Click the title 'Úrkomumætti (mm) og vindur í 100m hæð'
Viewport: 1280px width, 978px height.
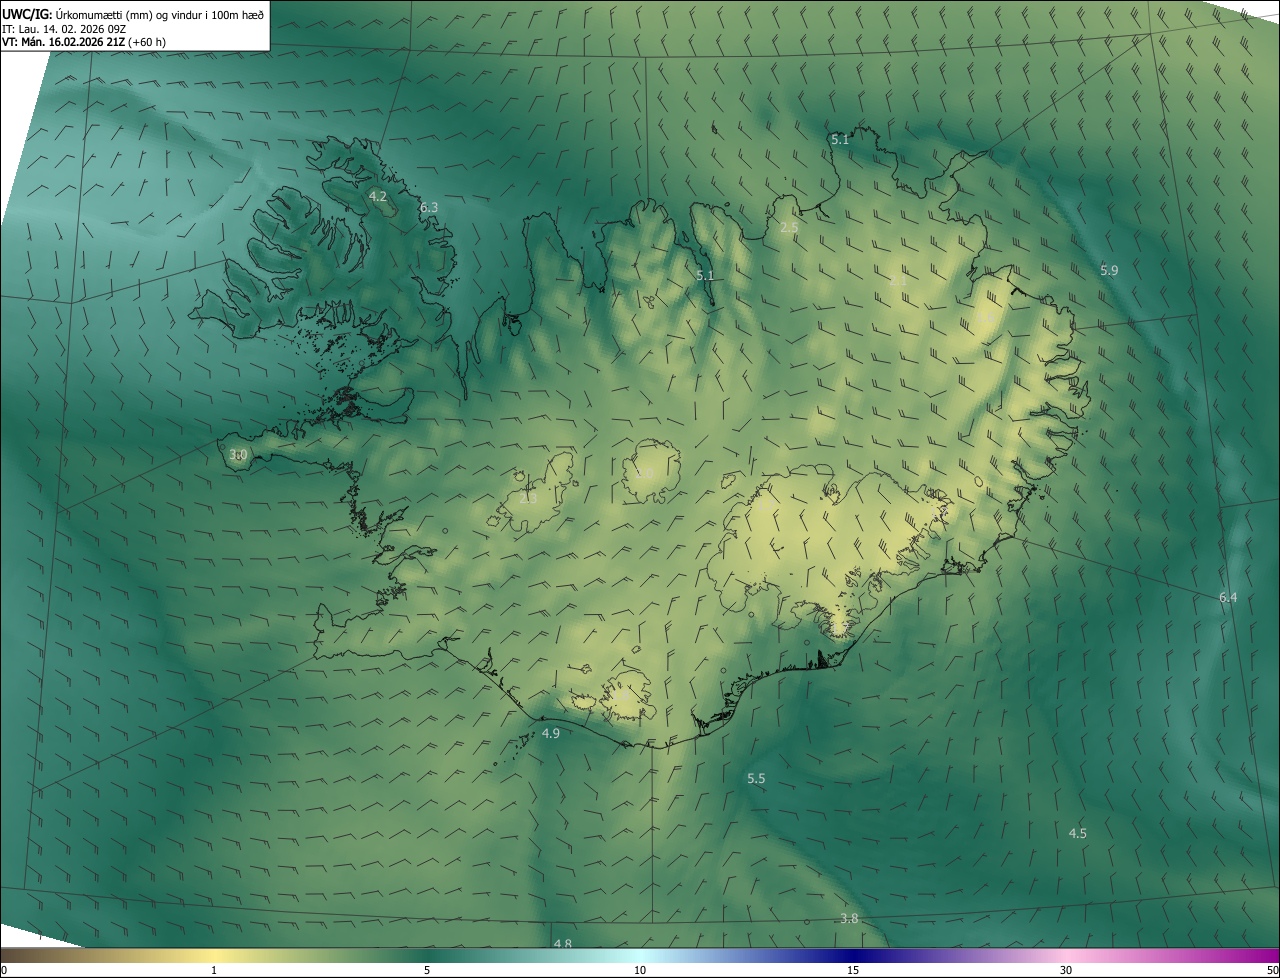coord(160,14)
